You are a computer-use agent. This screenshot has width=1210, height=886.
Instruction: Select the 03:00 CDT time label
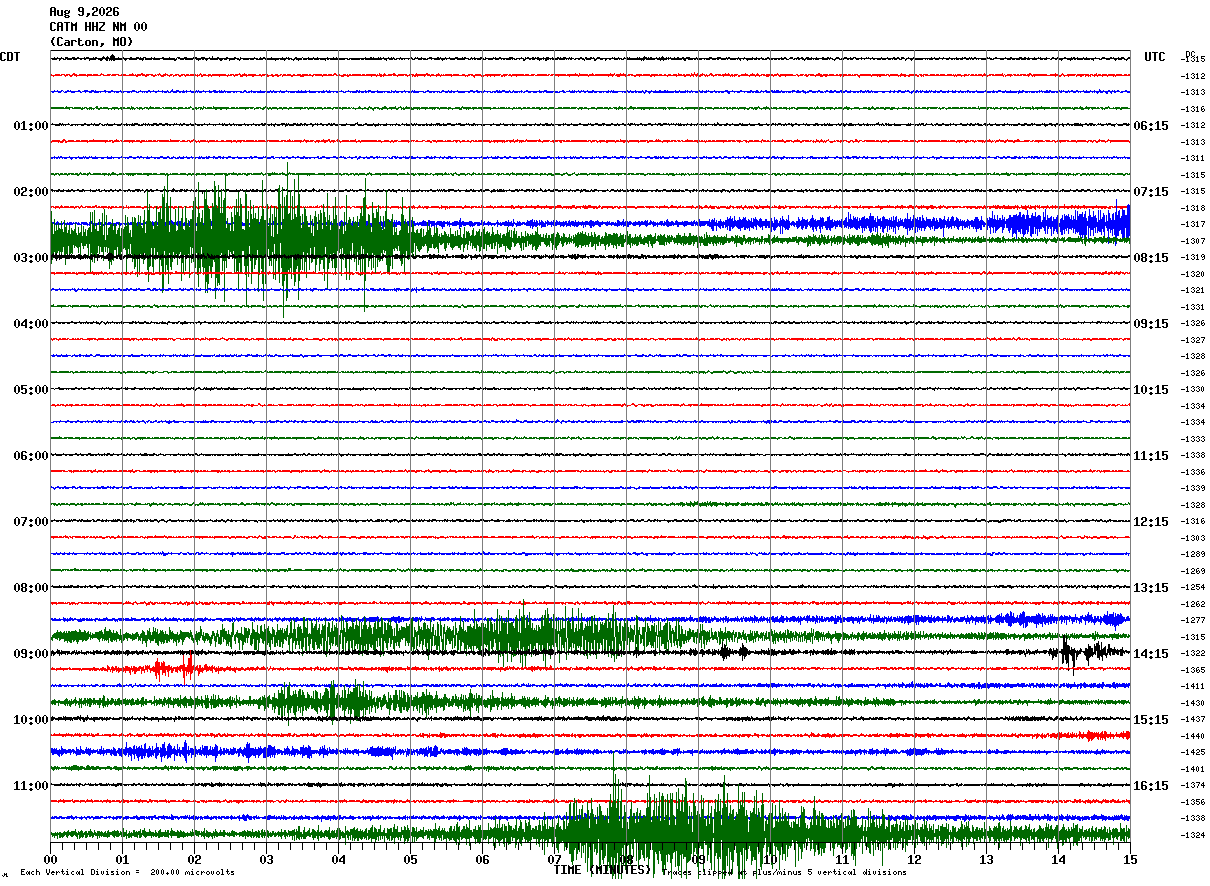point(31,257)
